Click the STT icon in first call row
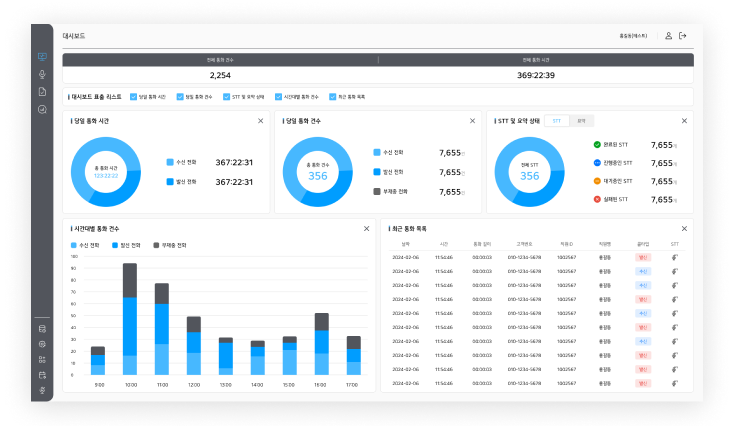This screenshot has width=734, height=426. pyautogui.click(x=675, y=257)
